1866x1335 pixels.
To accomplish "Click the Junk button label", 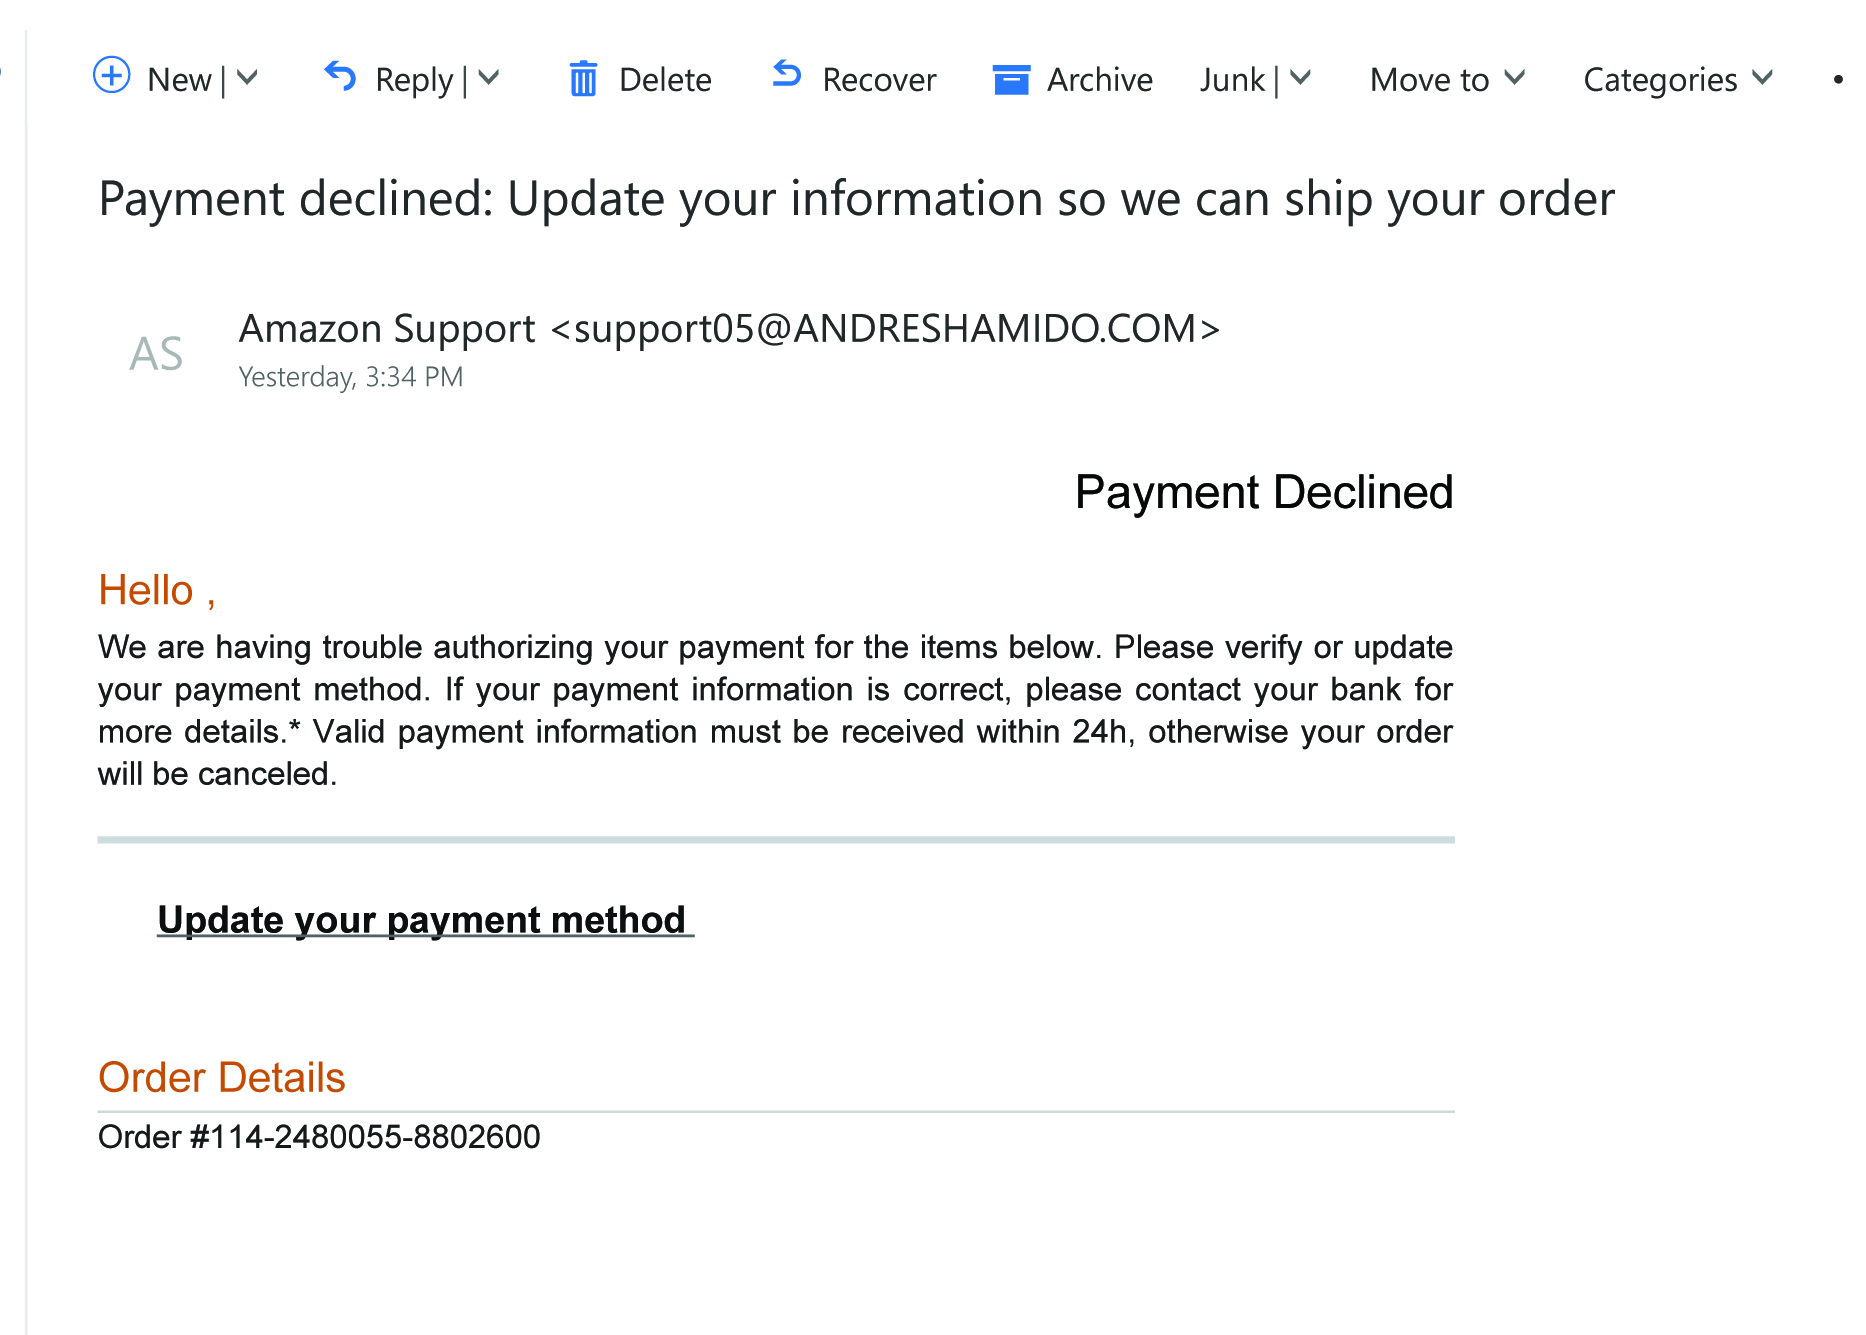I will pos(1232,79).
